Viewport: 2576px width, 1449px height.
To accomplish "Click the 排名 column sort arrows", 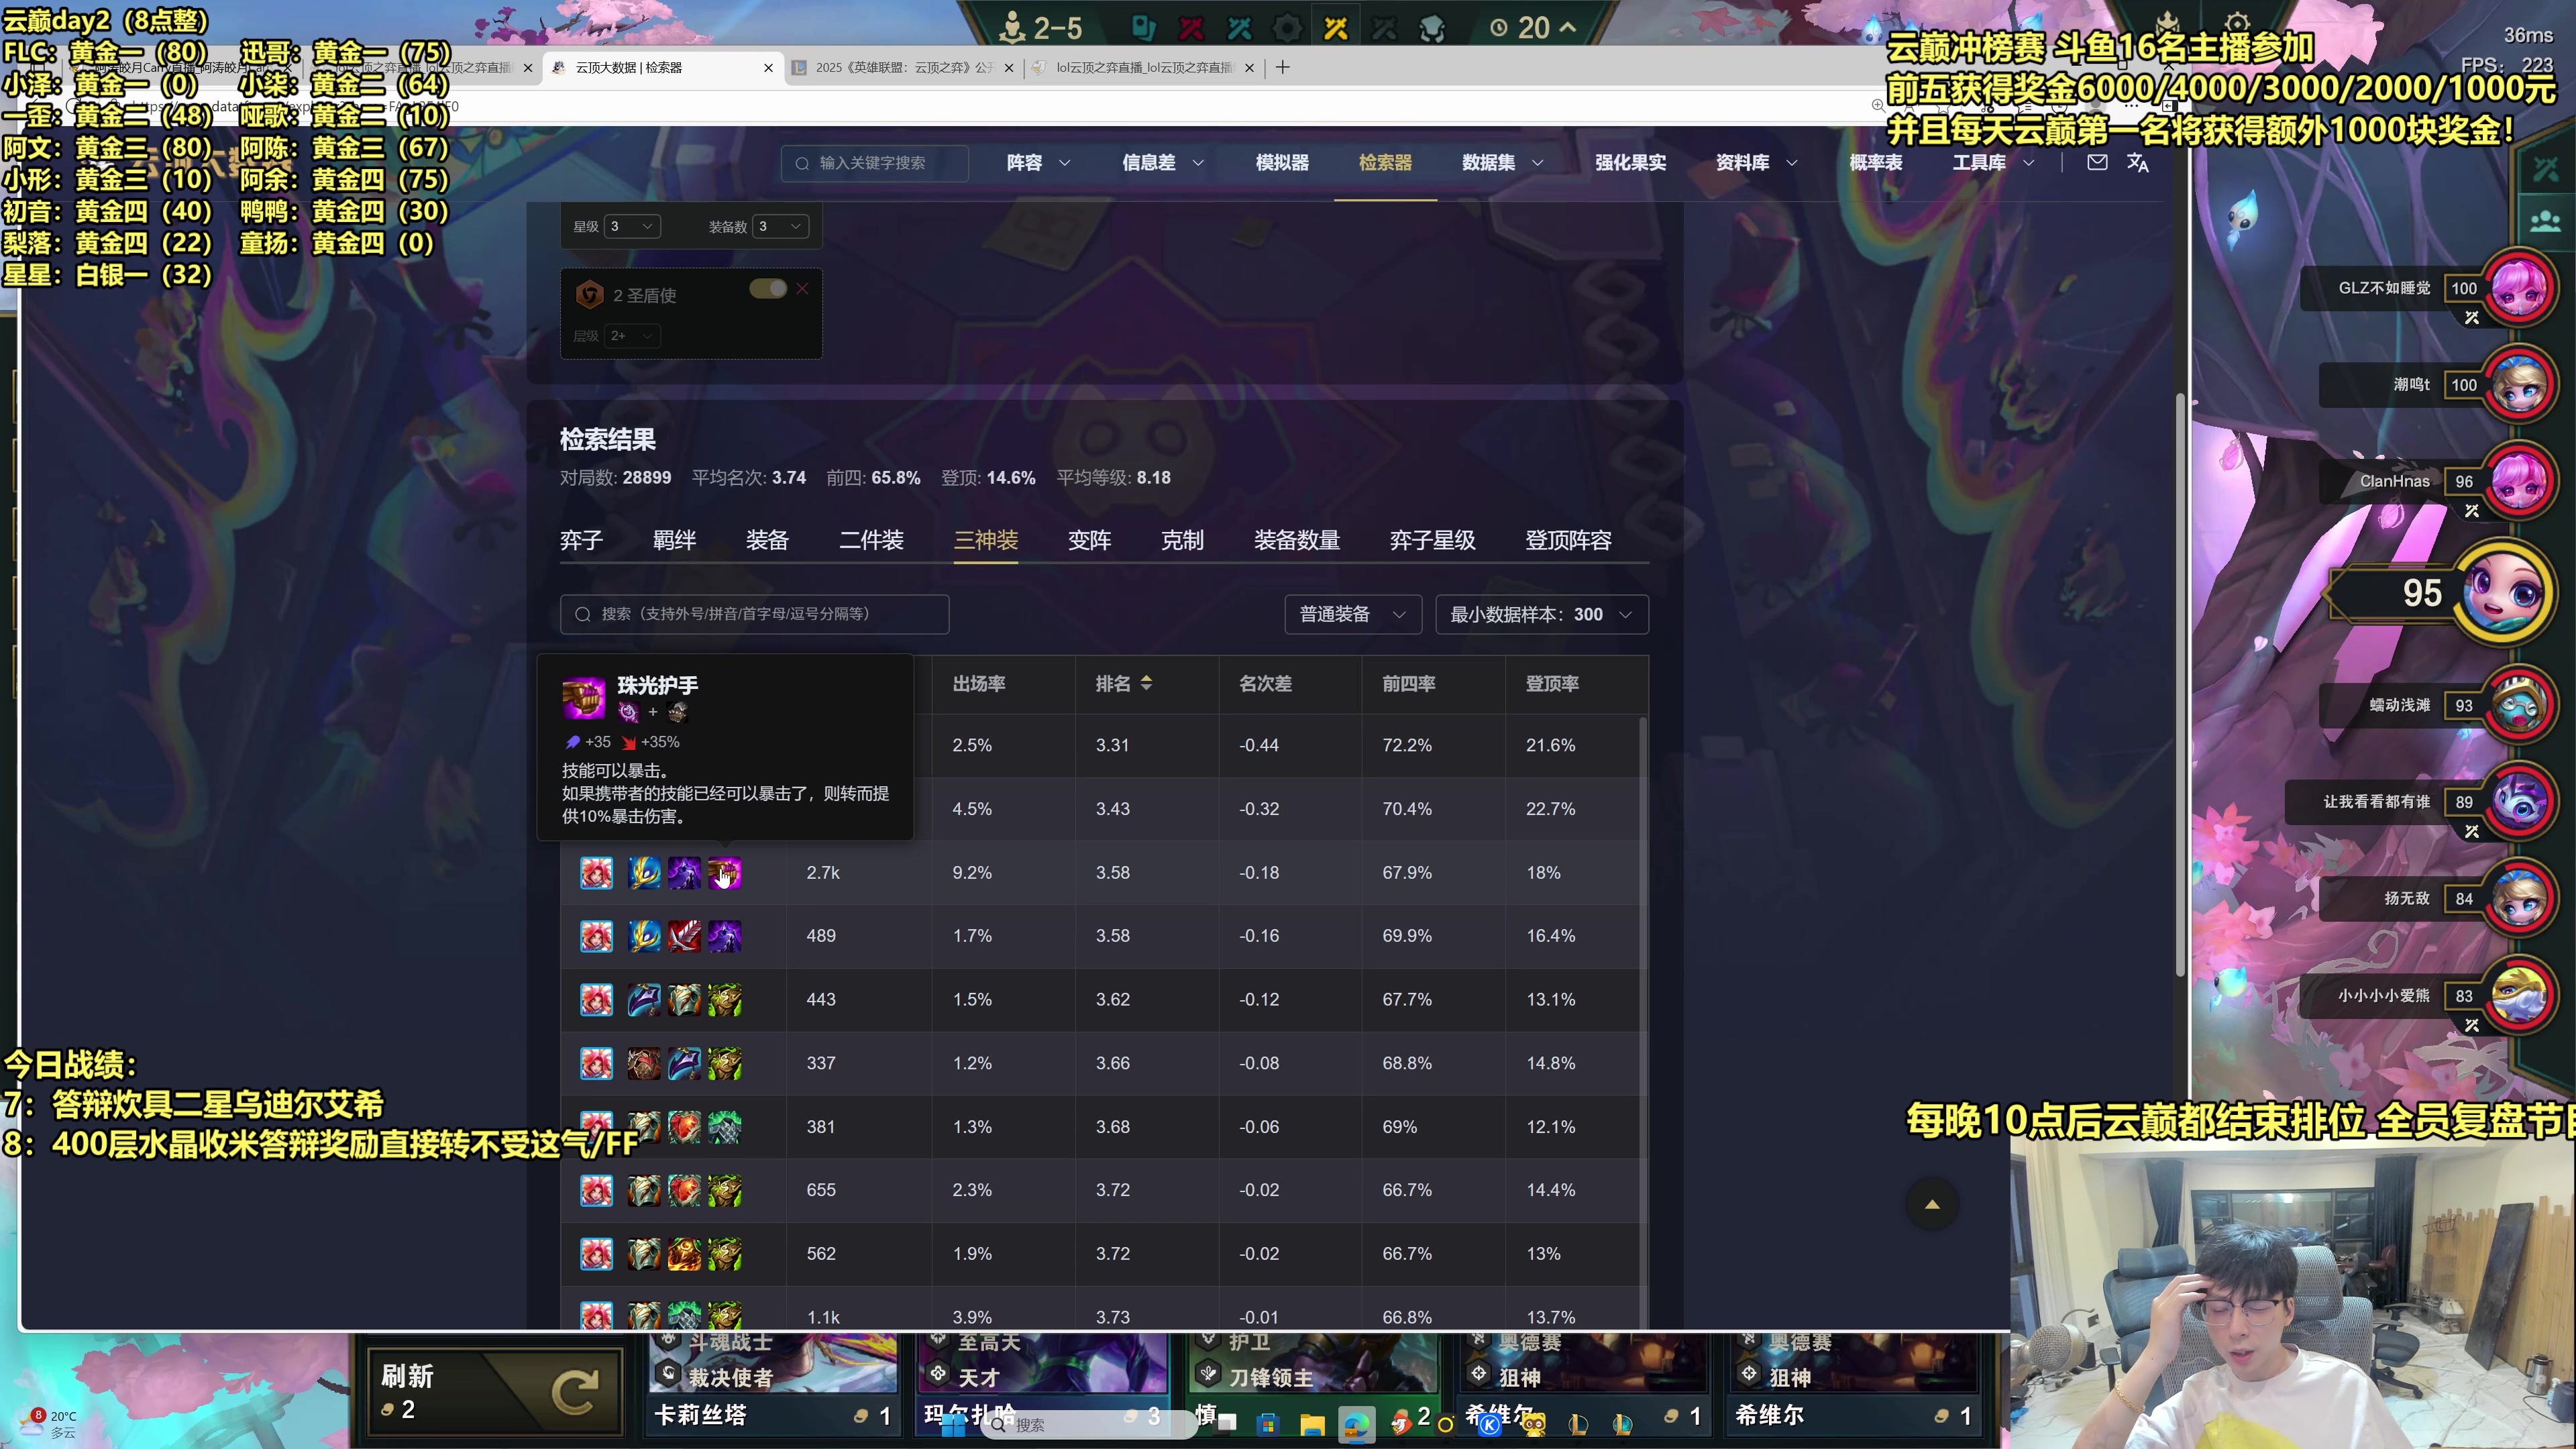I will [x=1146, y=683].
